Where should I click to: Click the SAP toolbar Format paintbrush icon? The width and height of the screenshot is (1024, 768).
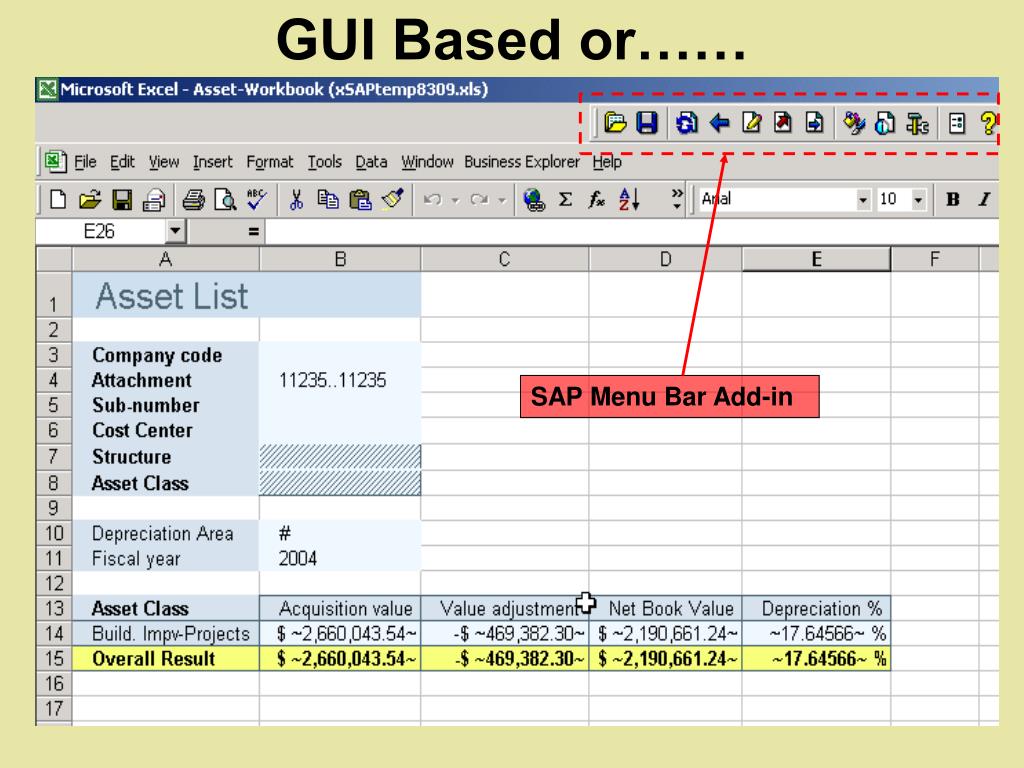coord(854,123)
